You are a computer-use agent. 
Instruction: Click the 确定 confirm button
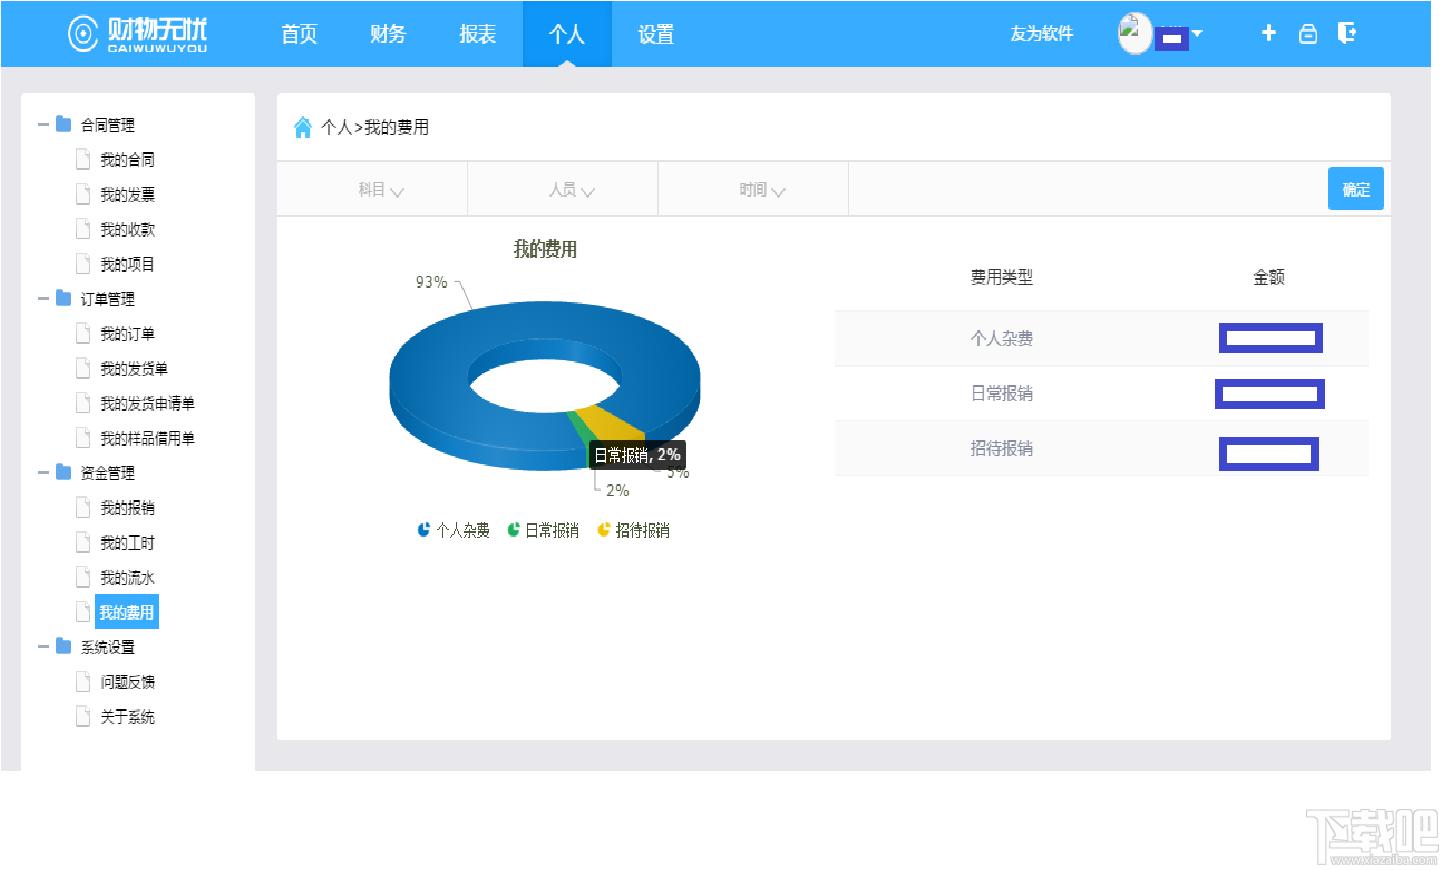[x=1356, y=189]
